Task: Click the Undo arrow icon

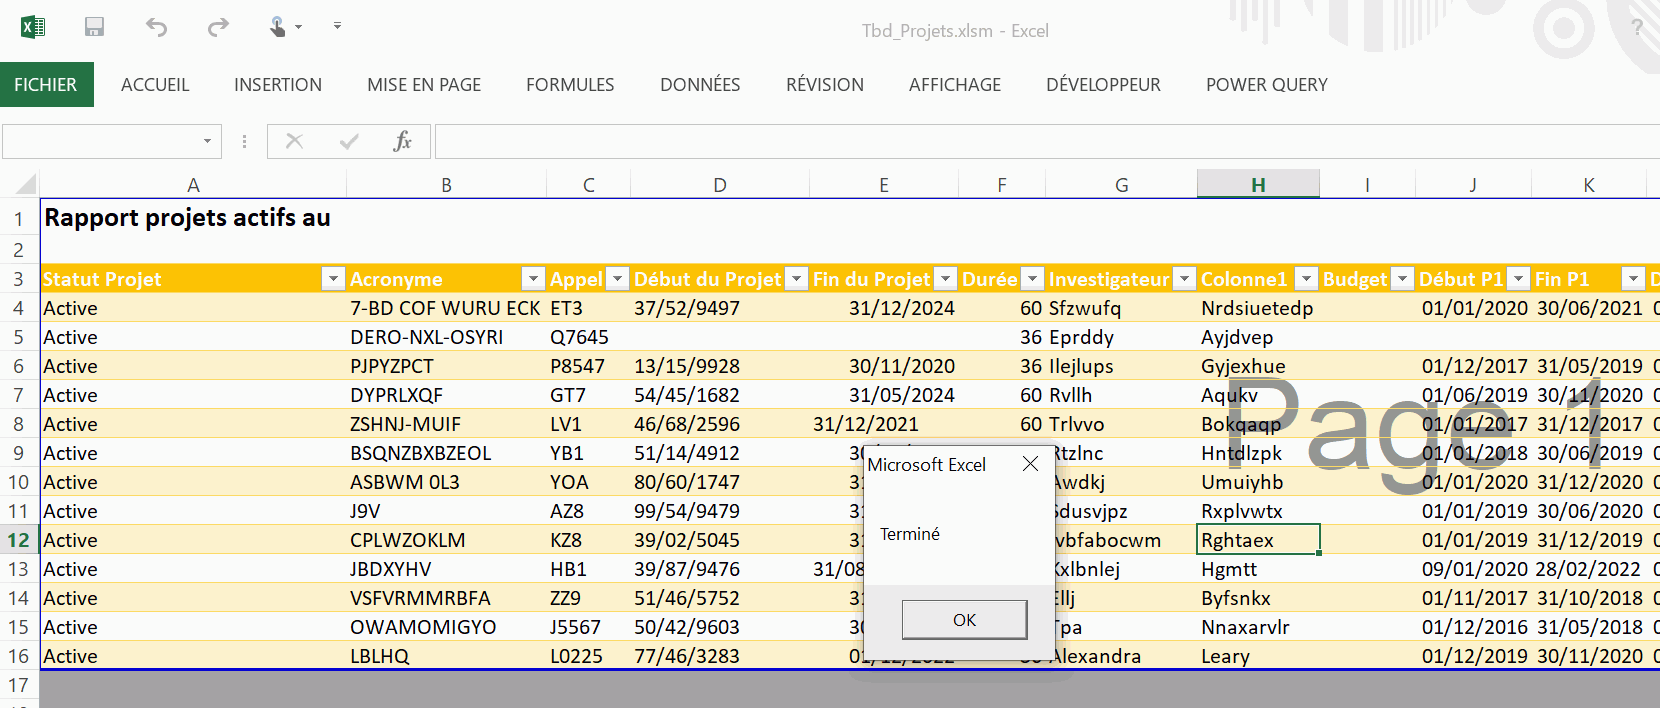Action: tap(156, 27)
